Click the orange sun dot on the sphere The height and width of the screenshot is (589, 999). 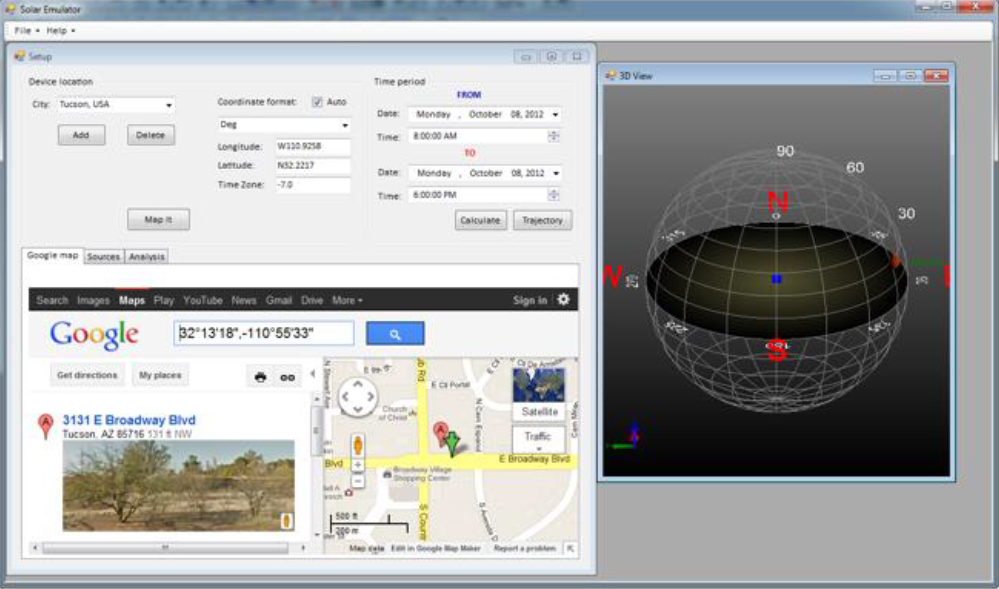(895, 260)
